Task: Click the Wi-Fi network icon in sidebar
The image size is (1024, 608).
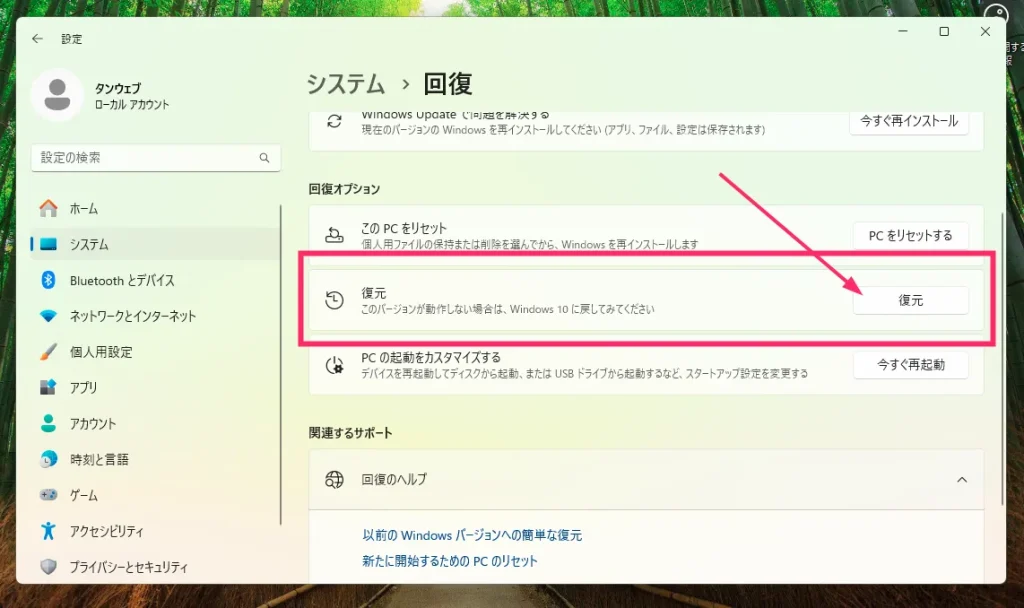Action: [x=48, y=316]
